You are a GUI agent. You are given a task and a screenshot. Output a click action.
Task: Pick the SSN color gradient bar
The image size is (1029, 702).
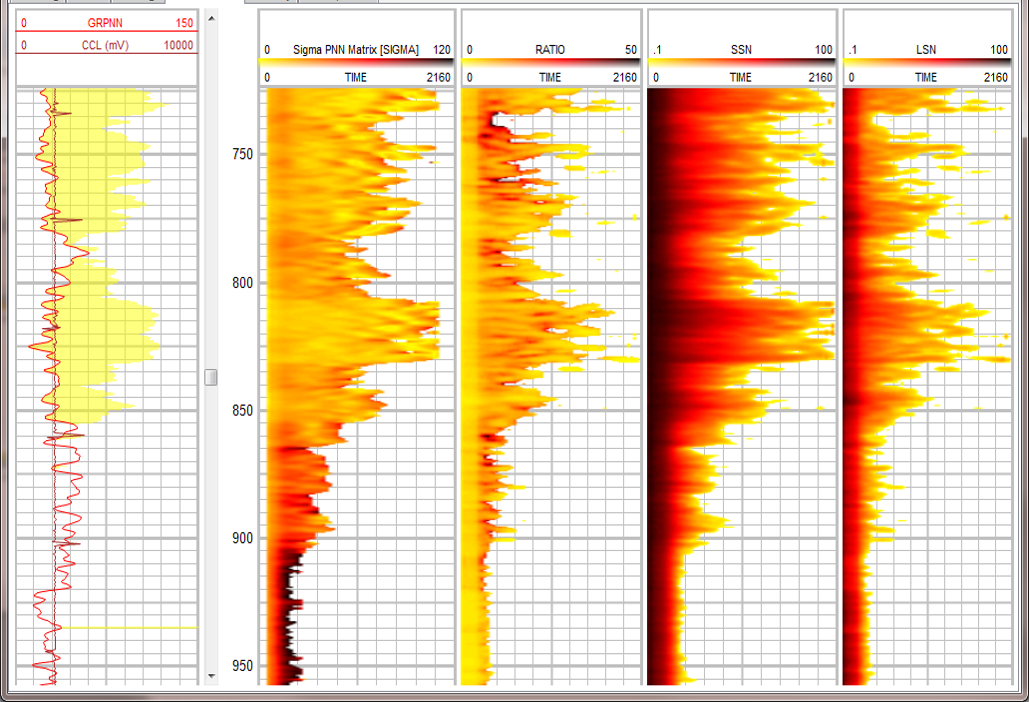click(x=740, y=62)
